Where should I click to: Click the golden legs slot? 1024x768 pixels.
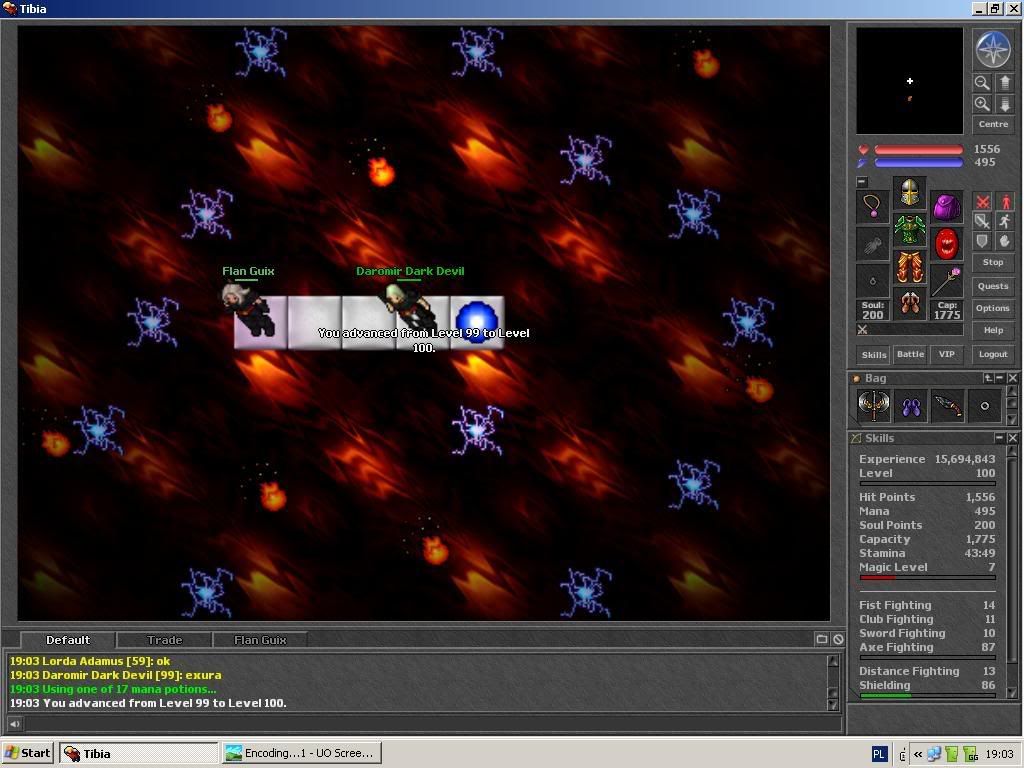[x=909, y=267]
